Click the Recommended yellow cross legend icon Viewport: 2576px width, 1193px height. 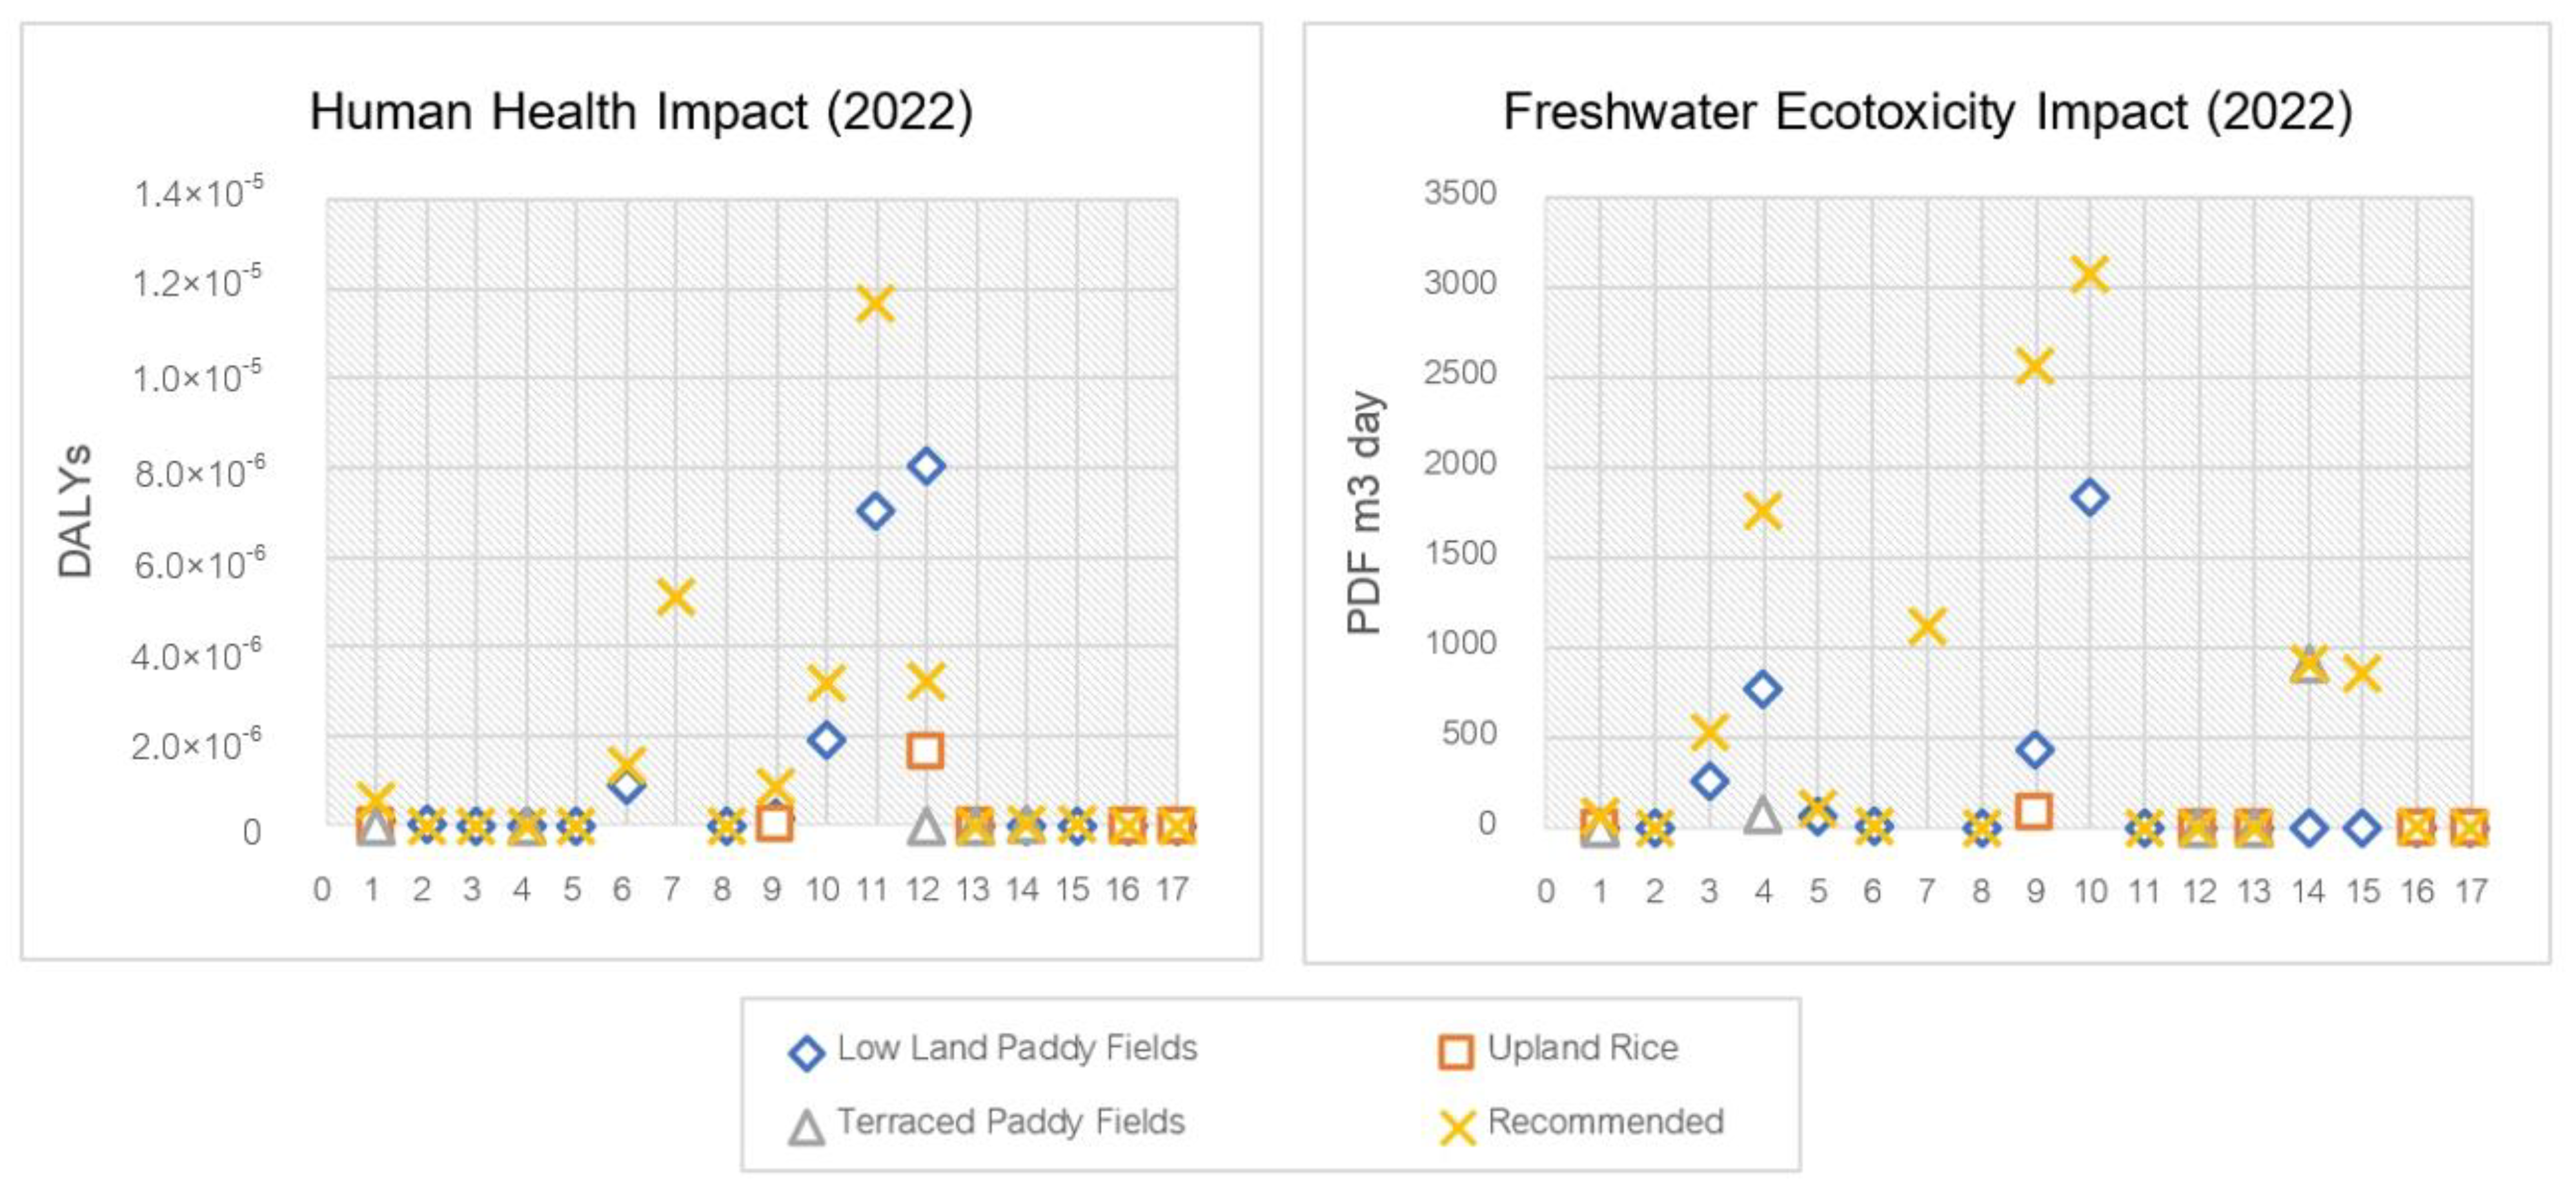1457,1127
